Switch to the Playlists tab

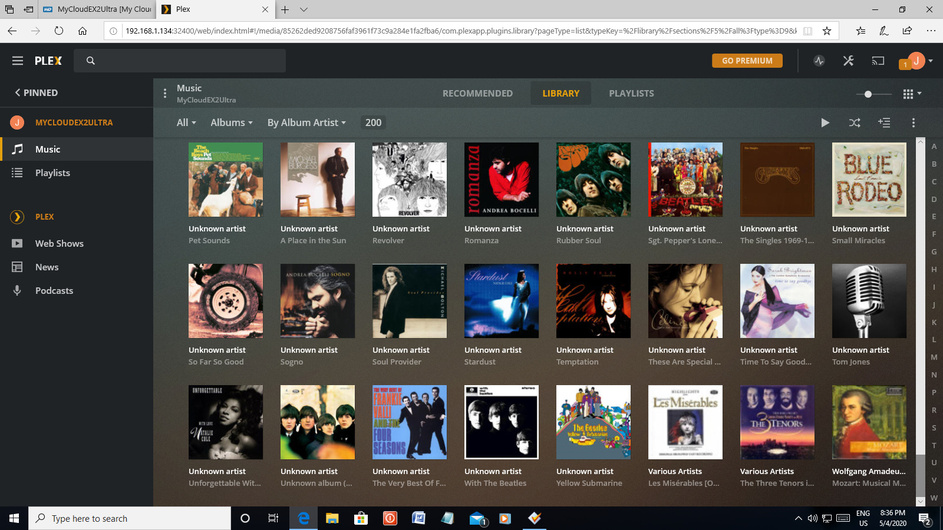click(x=631, y=93)
